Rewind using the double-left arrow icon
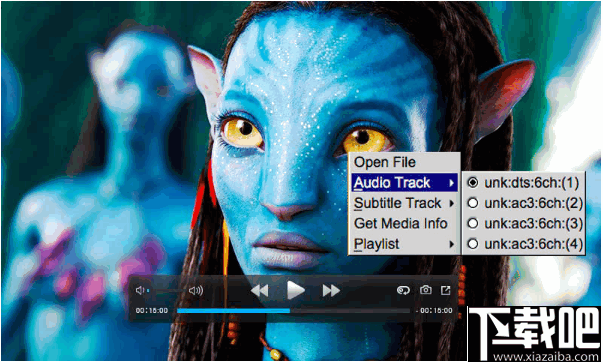Viewport: 603px width, 362px height. pyautogui.click(x=260, y=290)
